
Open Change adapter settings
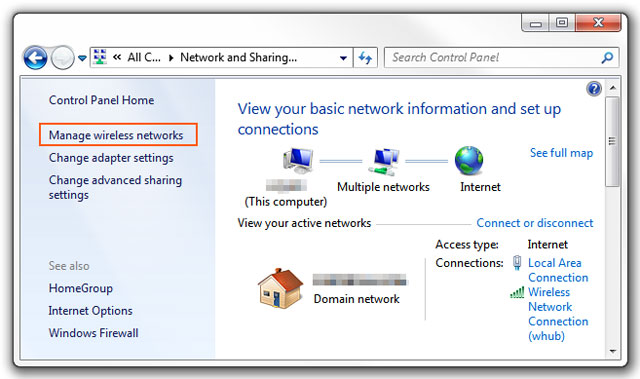[x=111, y=158]
